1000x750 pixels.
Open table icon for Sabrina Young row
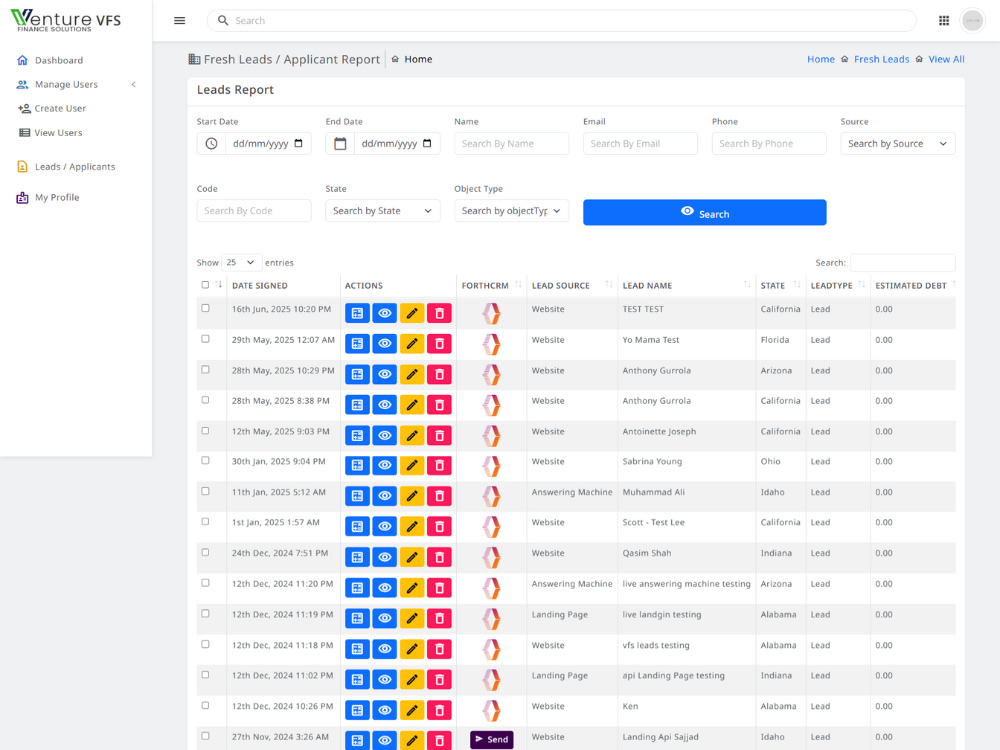coord(357,466)
